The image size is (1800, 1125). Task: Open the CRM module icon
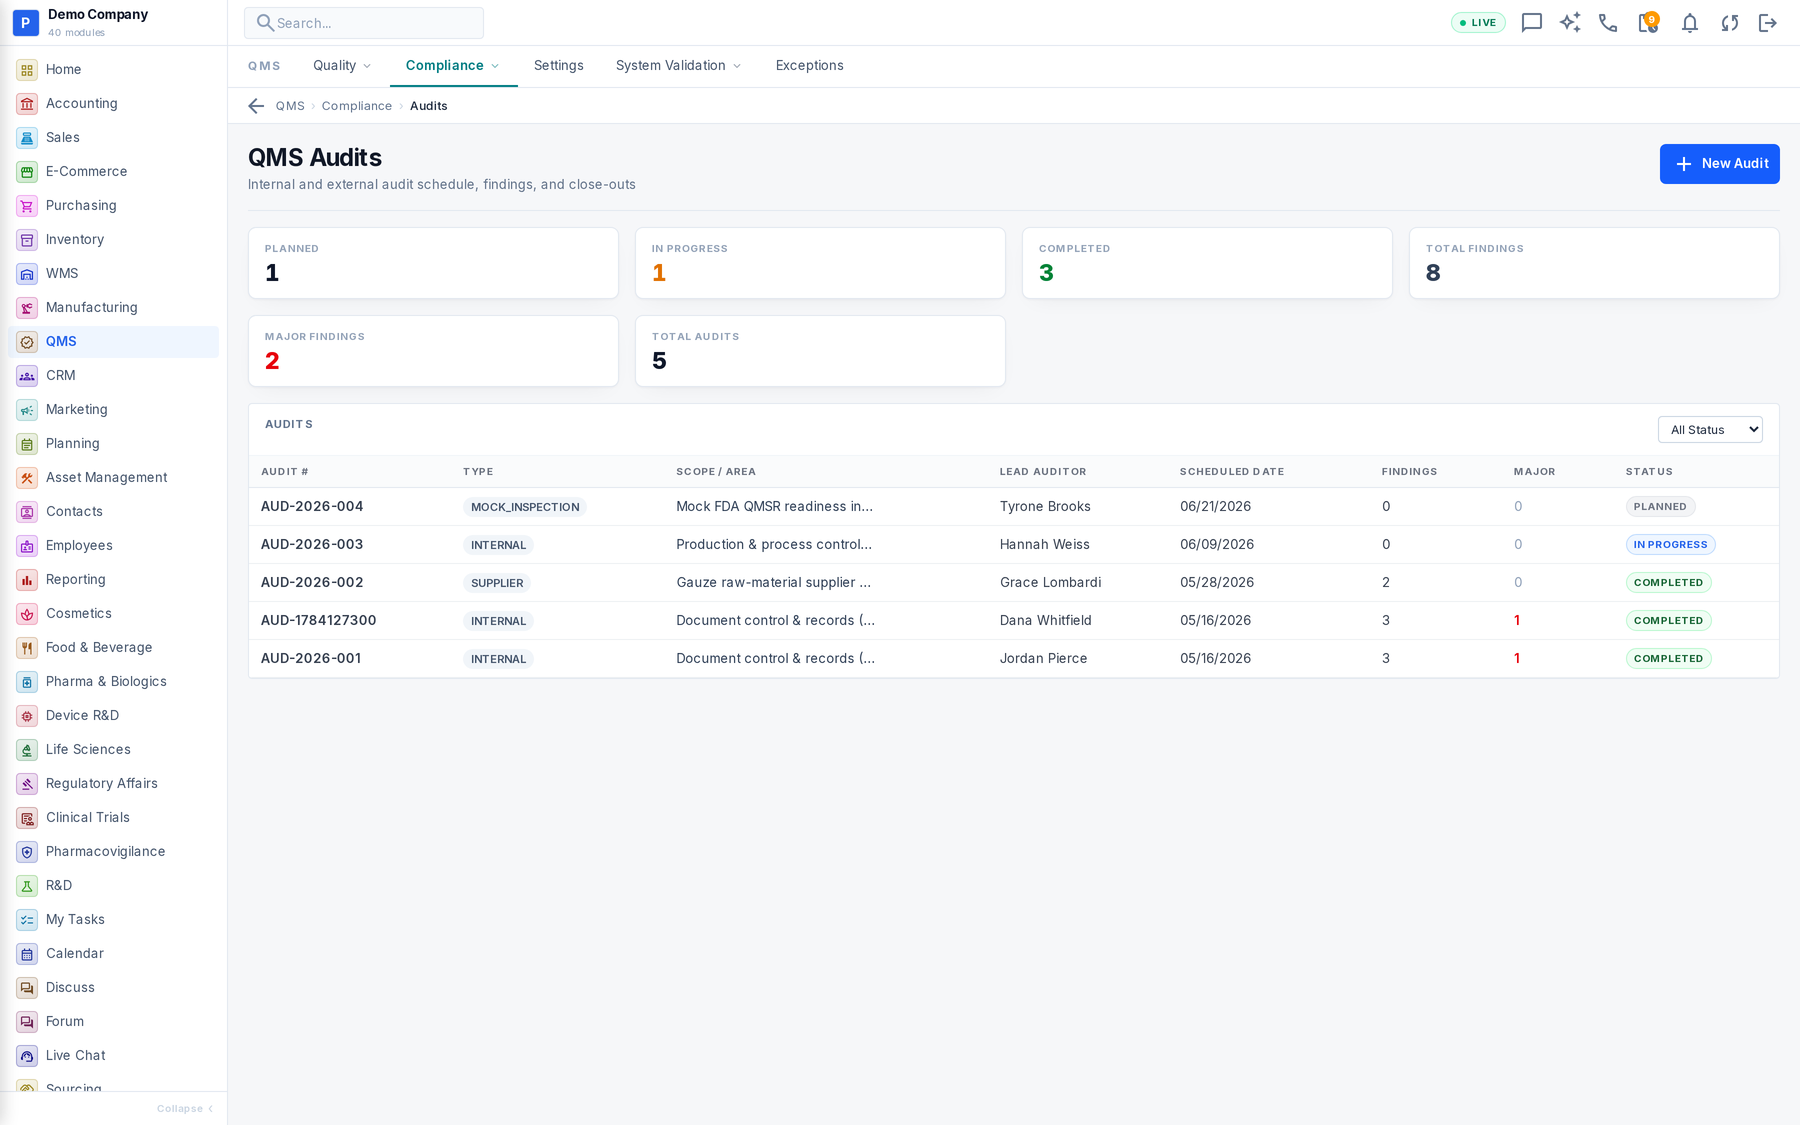tap(27, 376)
